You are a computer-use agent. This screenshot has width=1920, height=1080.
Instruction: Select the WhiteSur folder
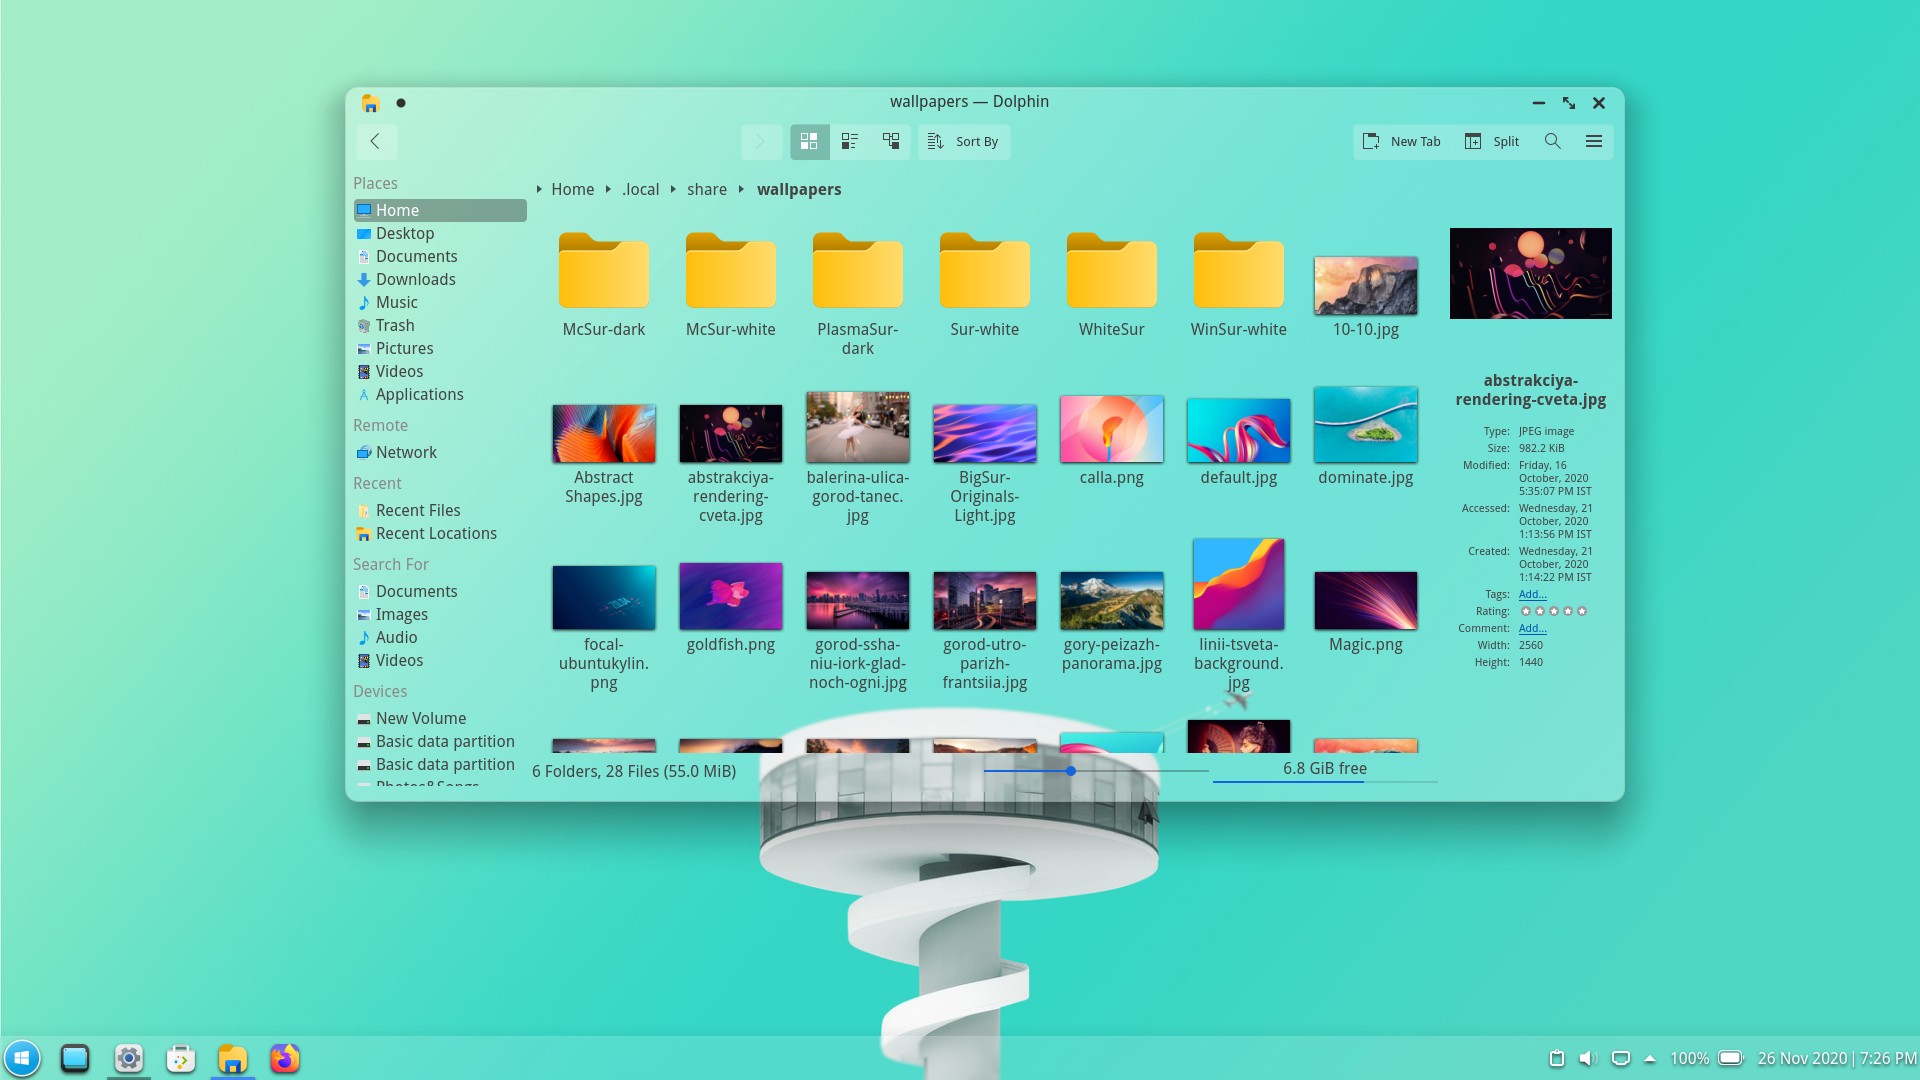(1112, 270)
